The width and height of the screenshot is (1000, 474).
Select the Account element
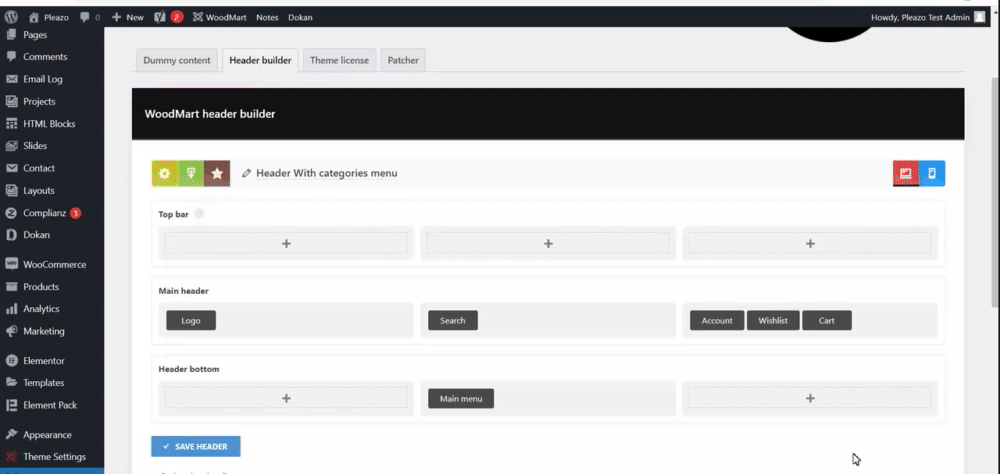[717, 320]
